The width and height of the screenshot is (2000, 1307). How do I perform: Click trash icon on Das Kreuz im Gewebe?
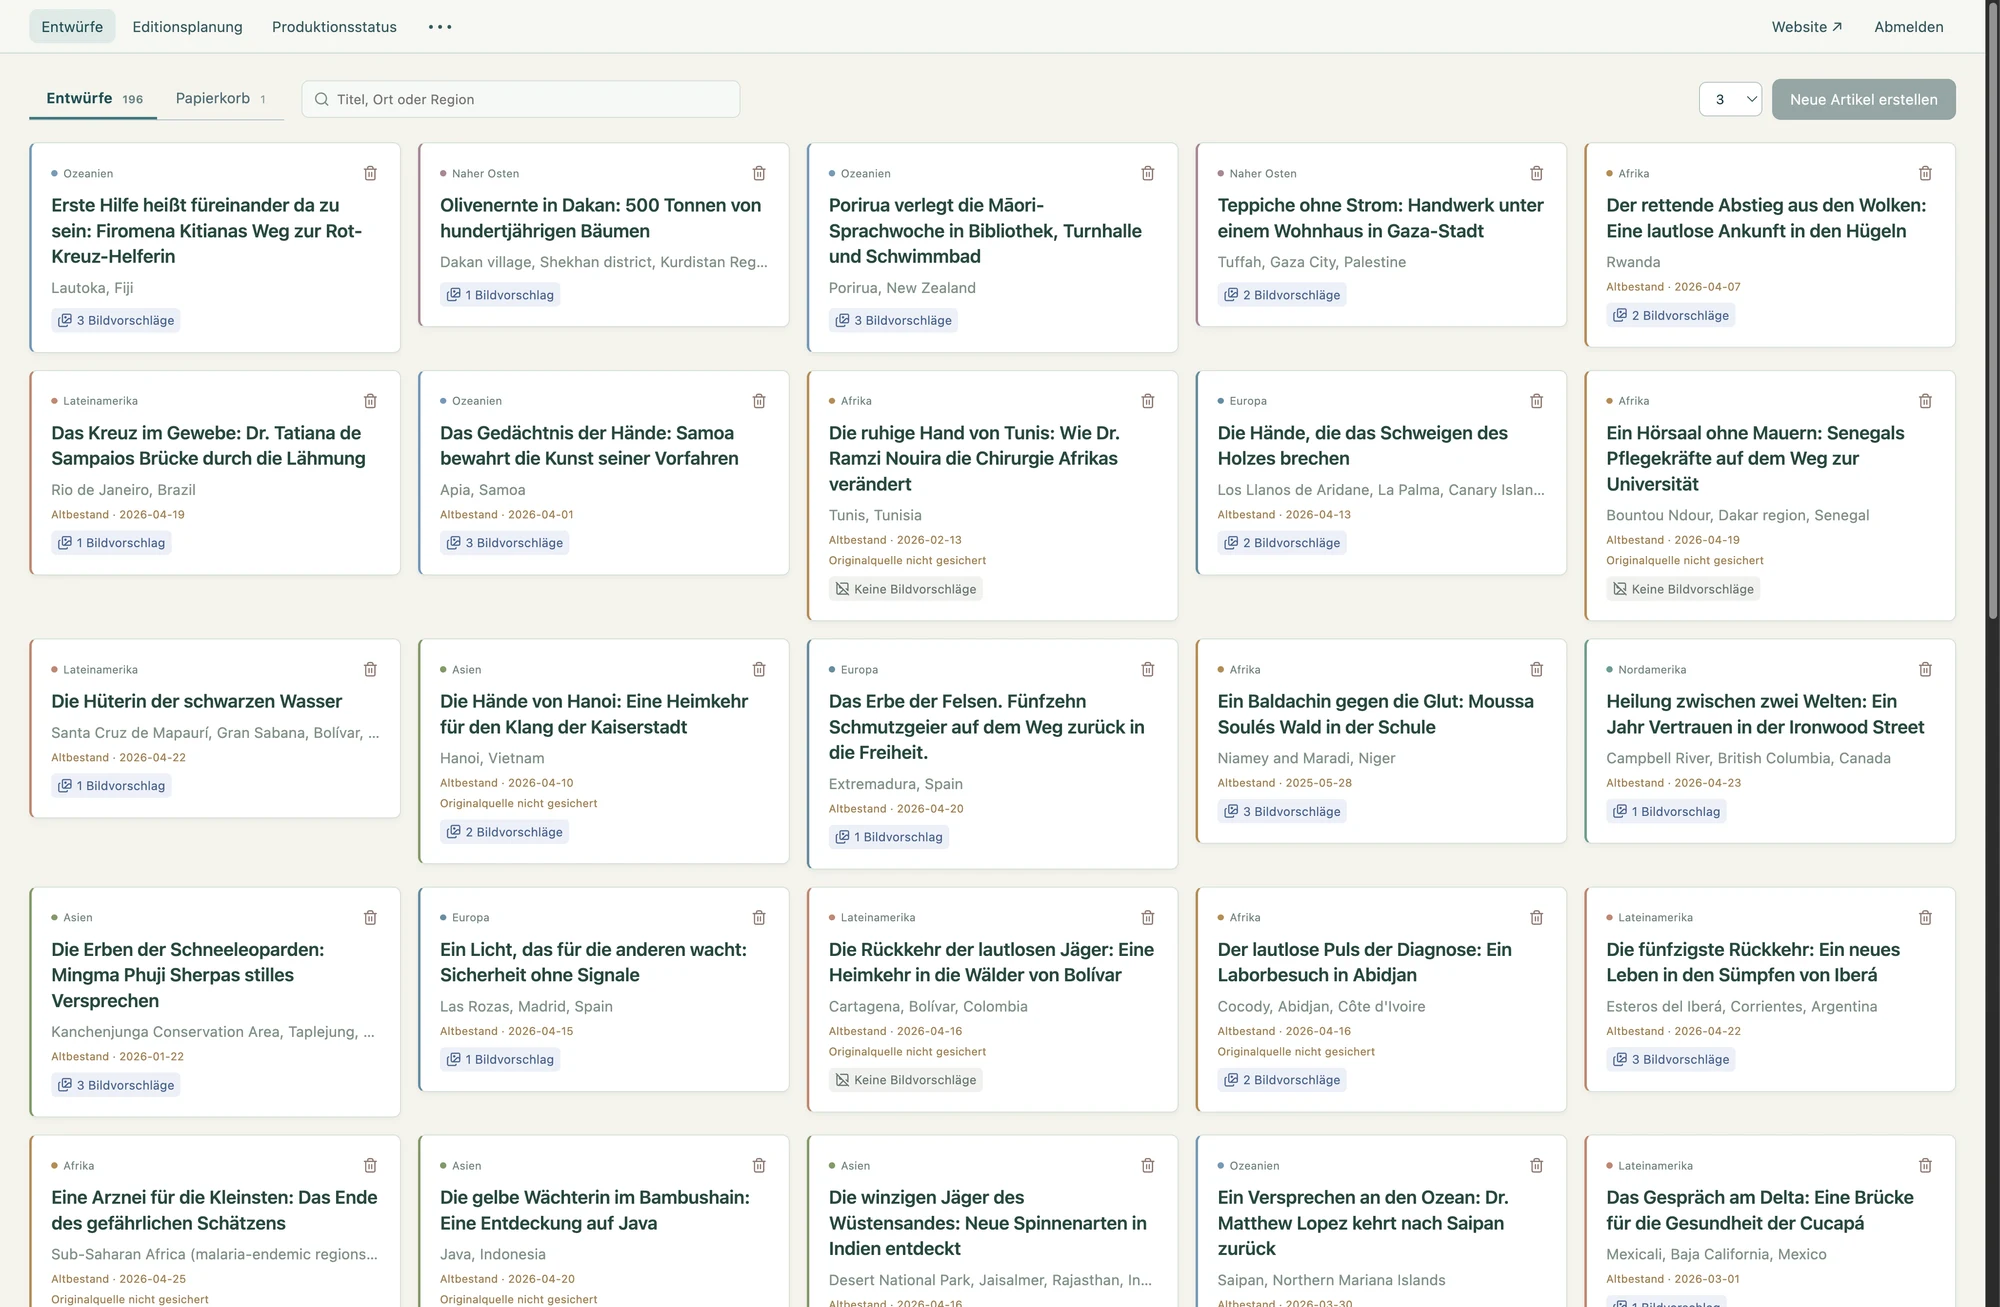370,401
